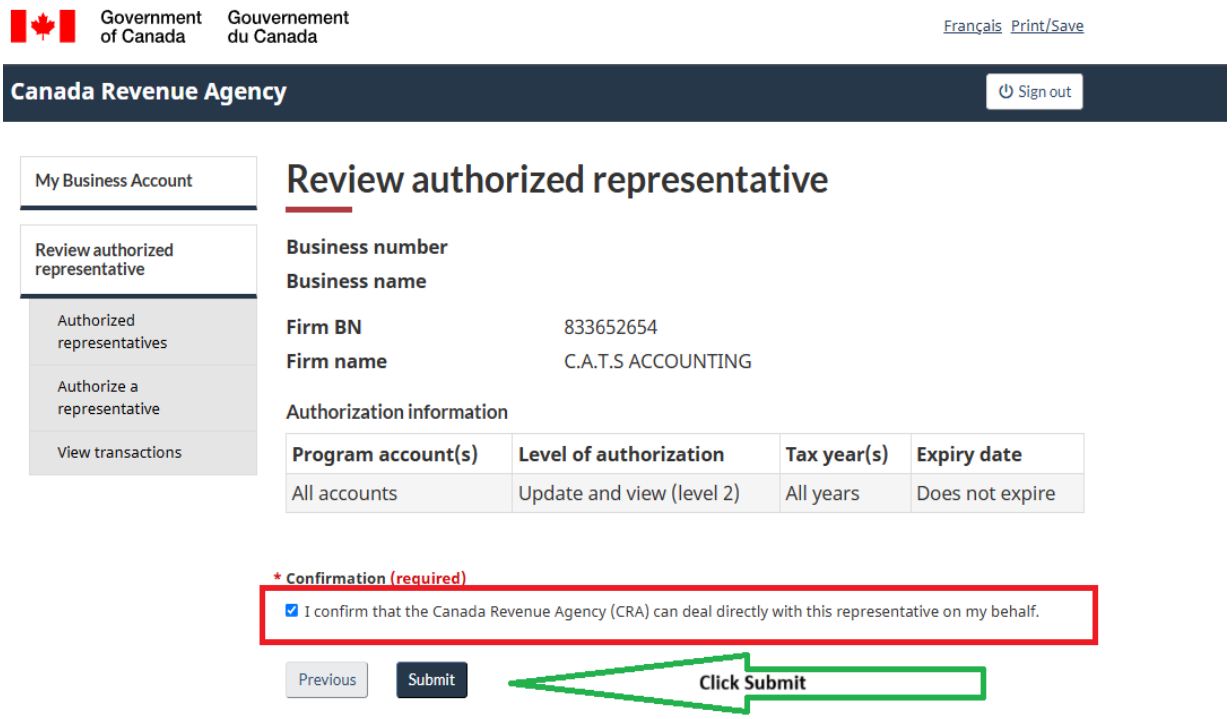The height and width of the screenshot is (719, 1232).
Task: Click the Does not expire cell
Action: point(997,493)
